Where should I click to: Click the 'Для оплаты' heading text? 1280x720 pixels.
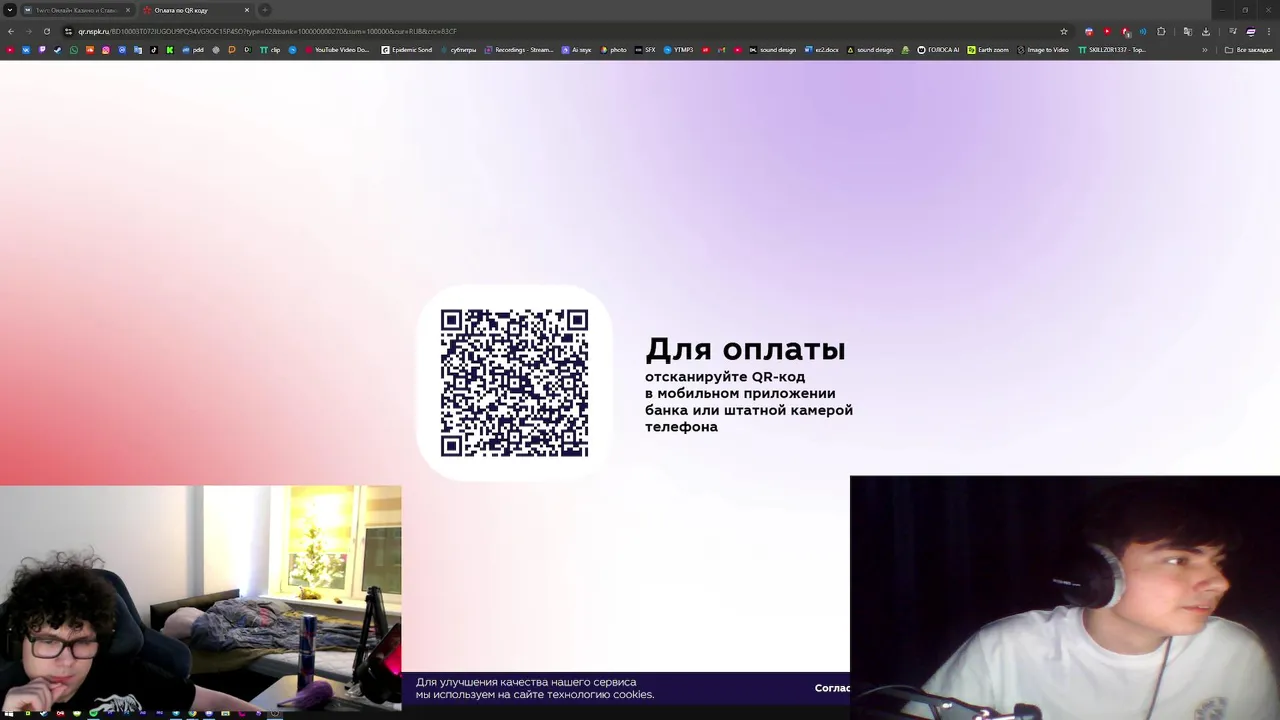coord(745,349)
